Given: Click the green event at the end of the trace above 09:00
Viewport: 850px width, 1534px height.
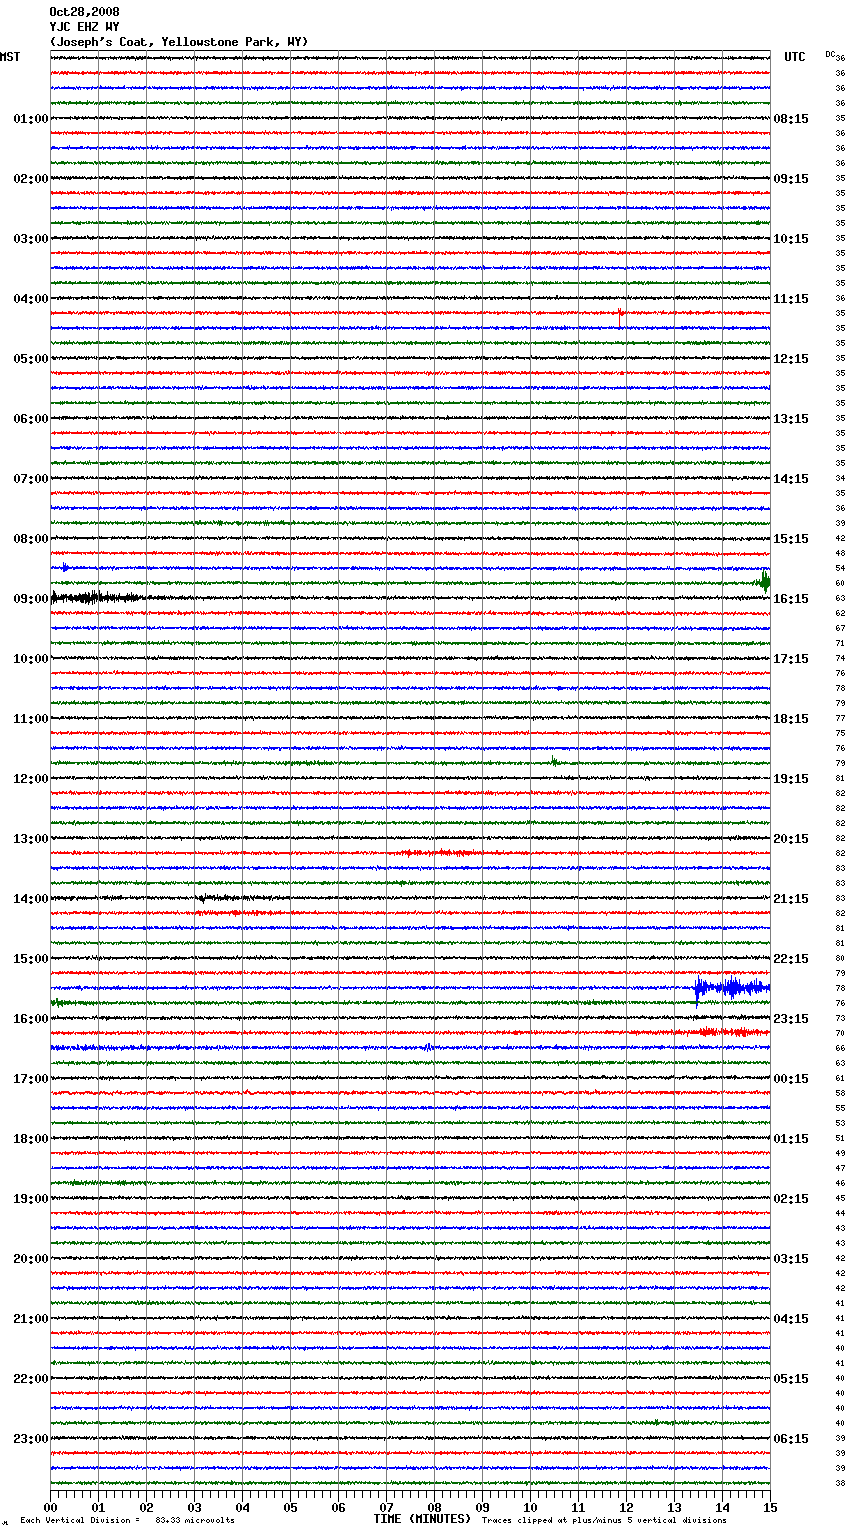Looking at the screenshot, I should coord(765,581).
